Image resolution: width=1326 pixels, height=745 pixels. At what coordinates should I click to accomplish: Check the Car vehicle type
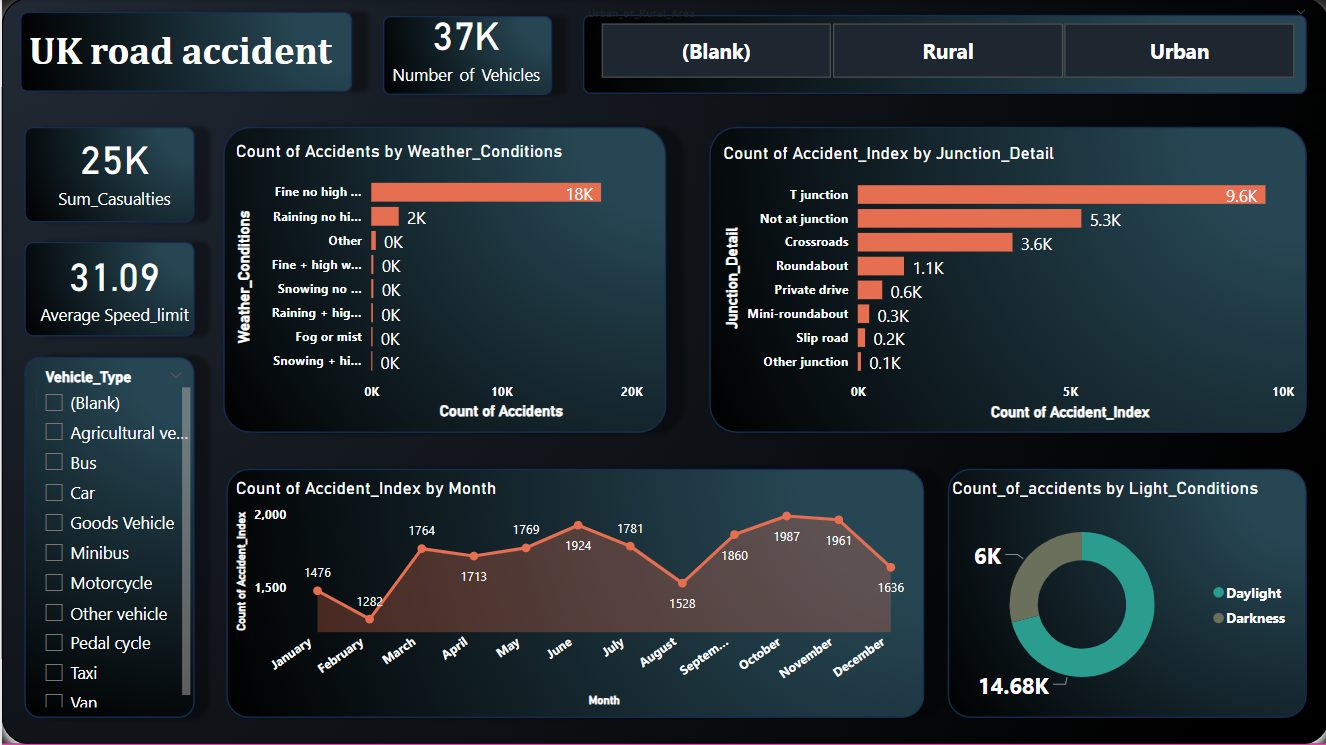pyautogui.click(x=53, y=492)
